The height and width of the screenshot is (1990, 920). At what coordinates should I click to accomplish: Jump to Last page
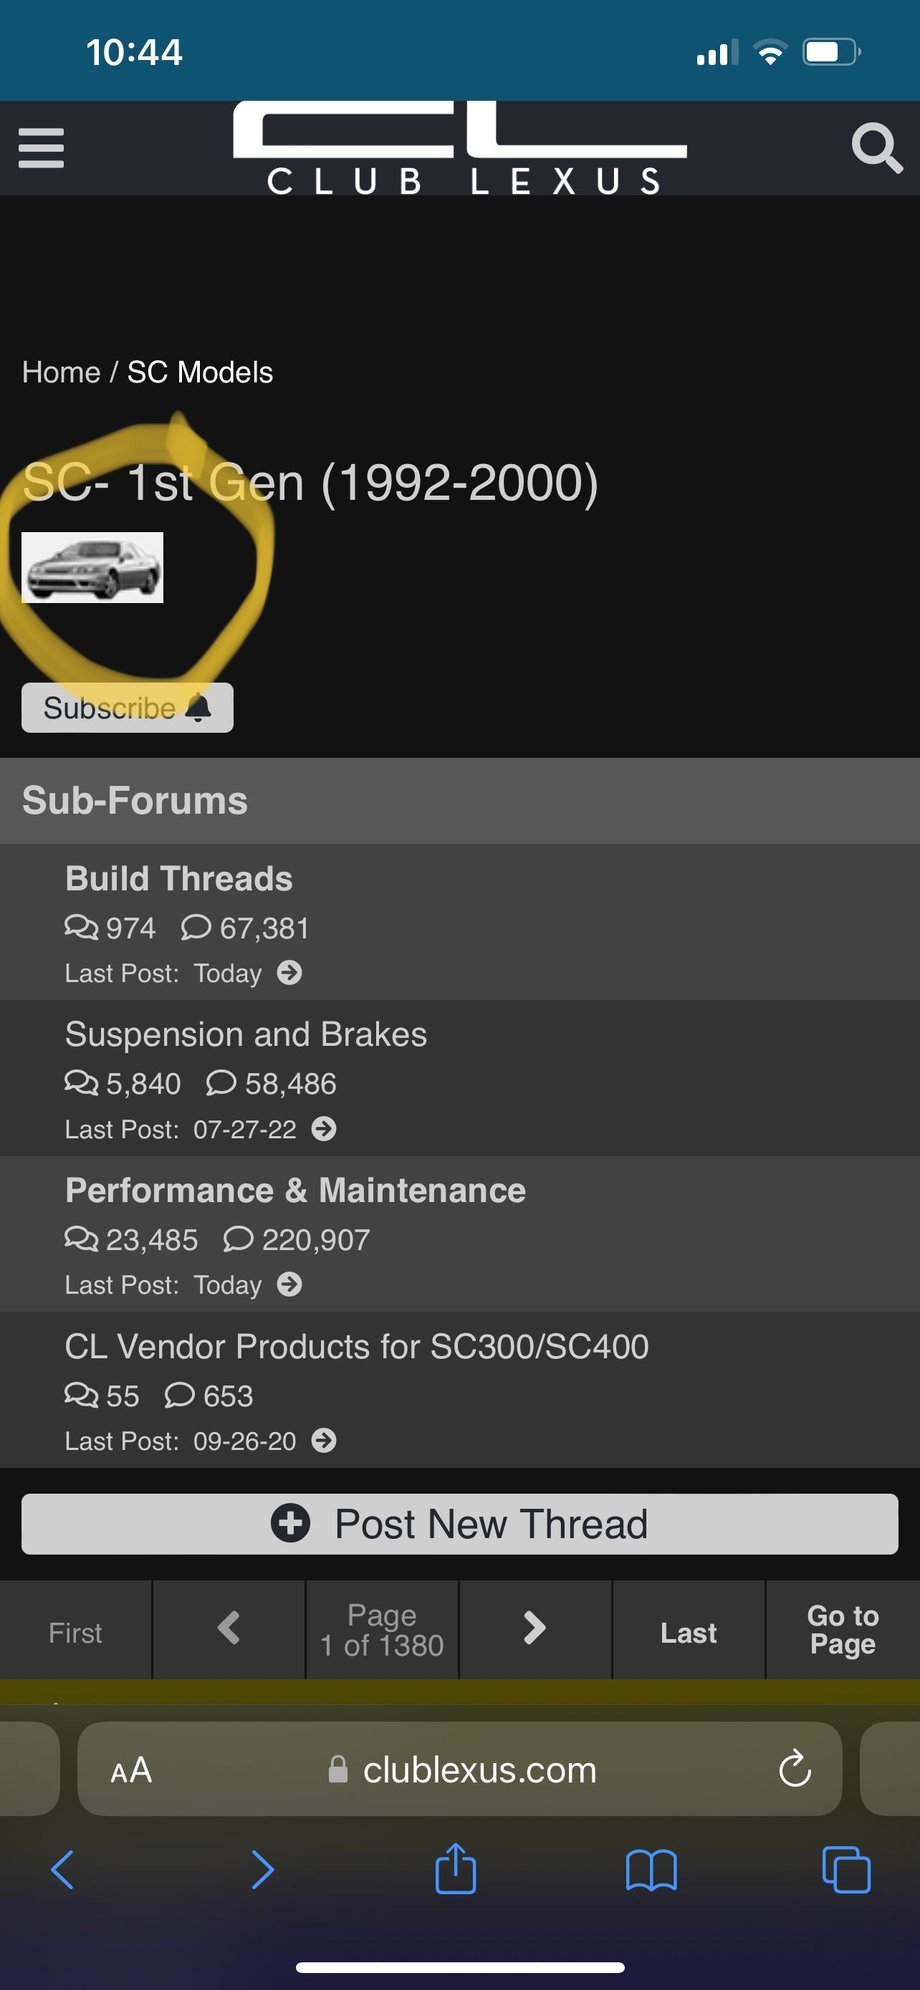(688, 1632)
